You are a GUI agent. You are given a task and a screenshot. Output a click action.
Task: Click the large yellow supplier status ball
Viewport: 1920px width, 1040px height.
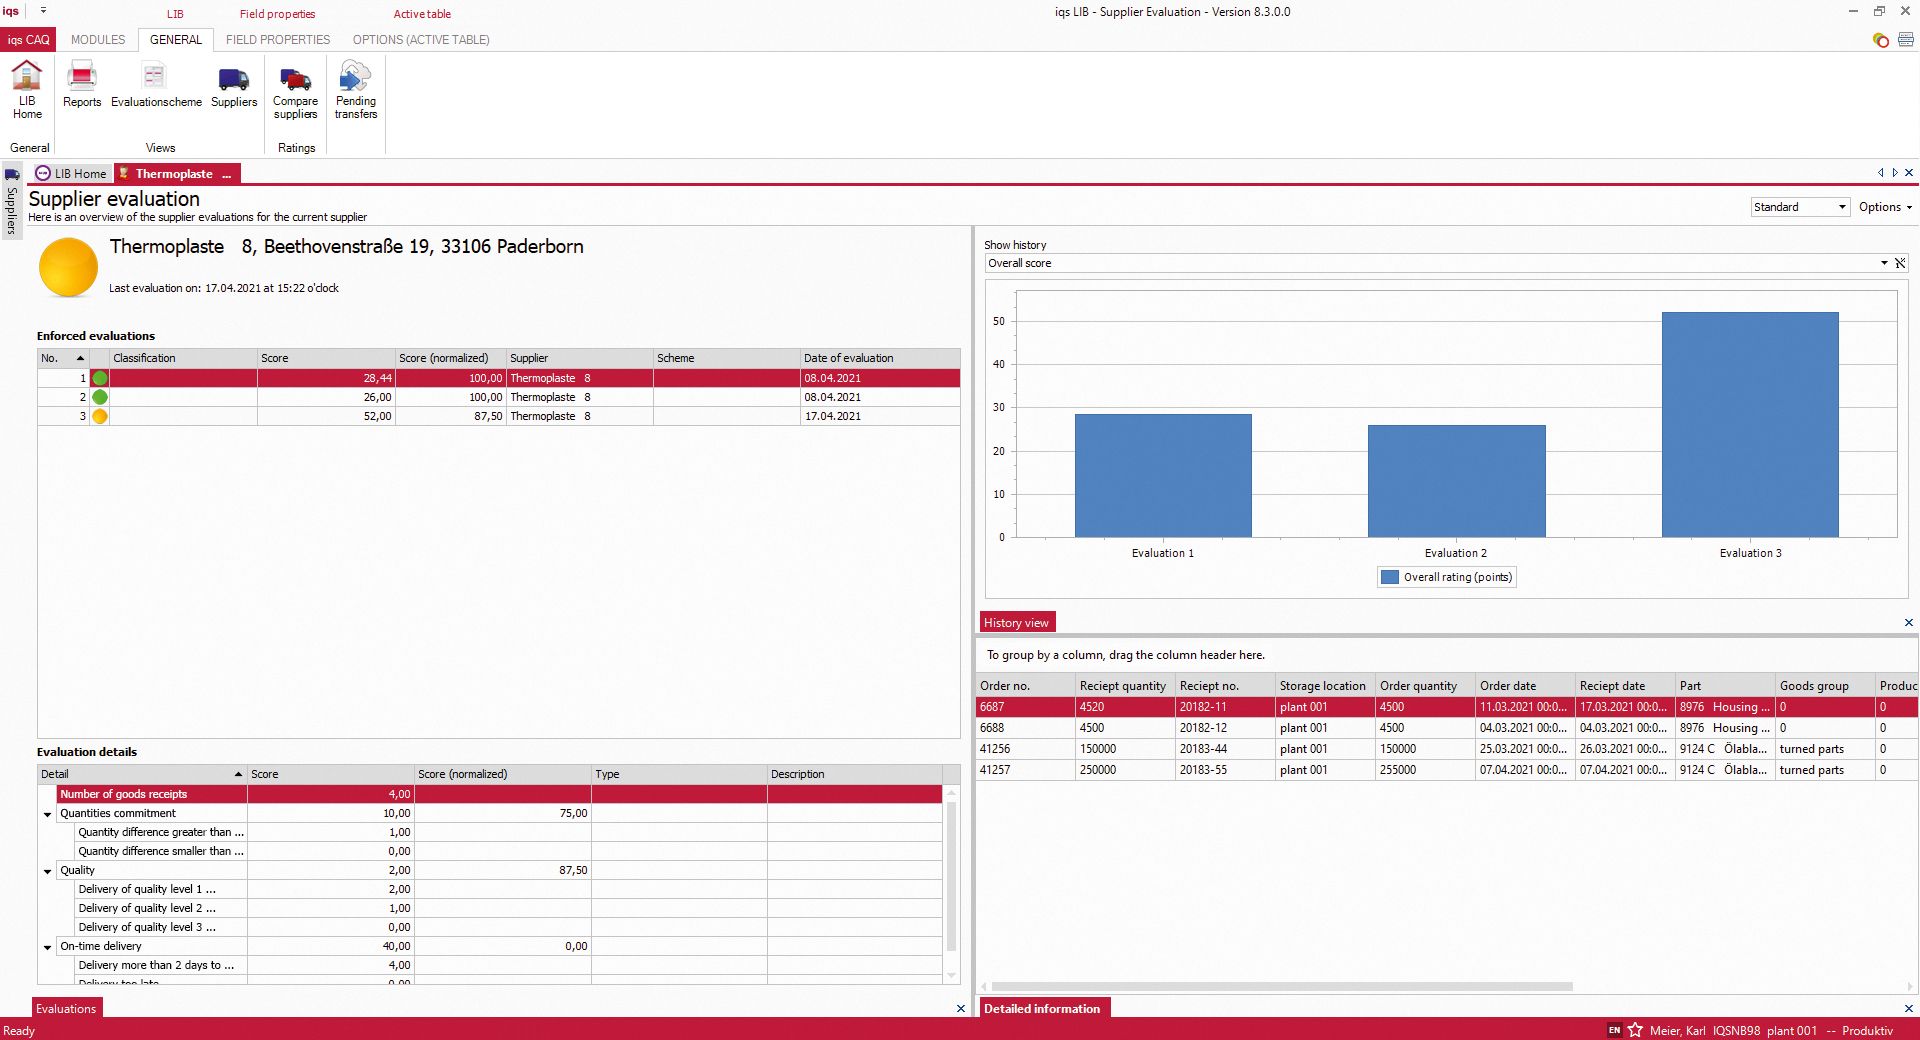click(68, 267)
